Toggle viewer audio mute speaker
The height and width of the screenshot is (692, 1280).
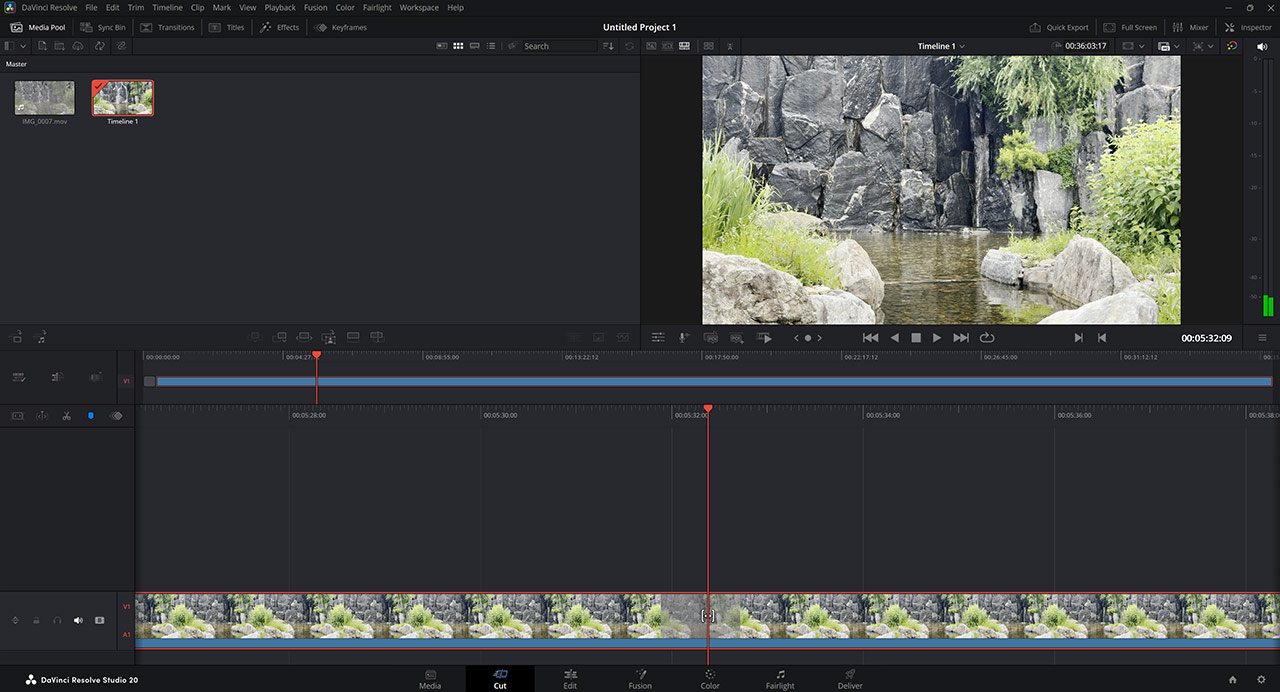click(x=1261, y=46)
